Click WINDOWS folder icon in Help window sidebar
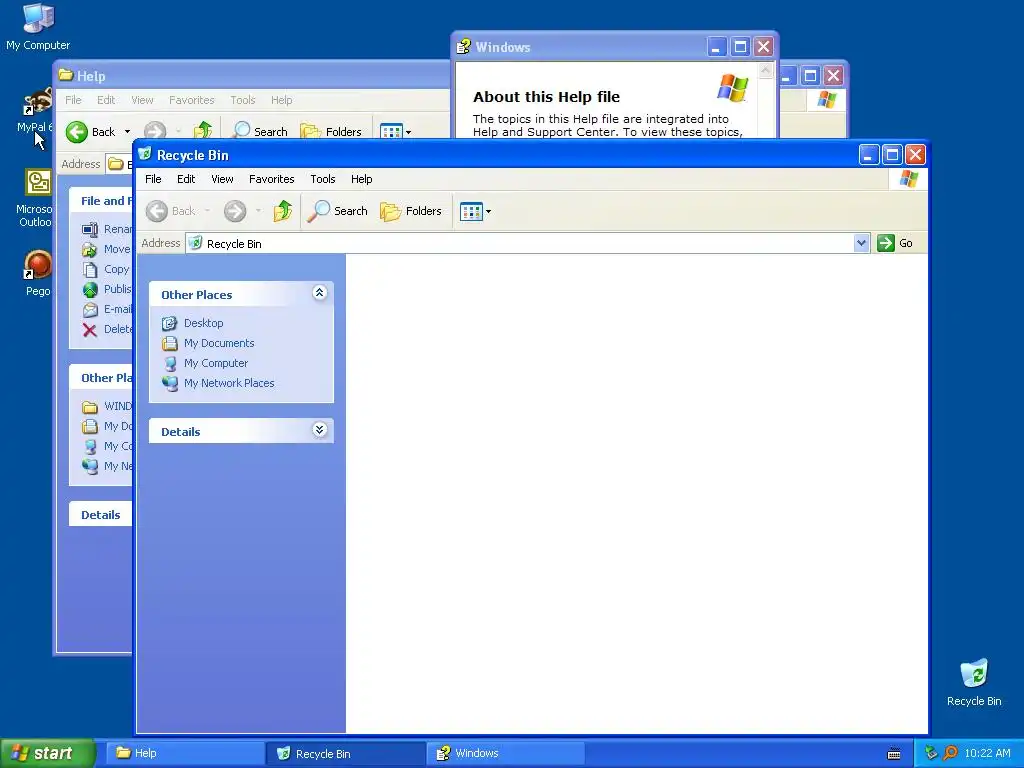Viewport: 1024px width, 768px height. click(x=90, y=407)
